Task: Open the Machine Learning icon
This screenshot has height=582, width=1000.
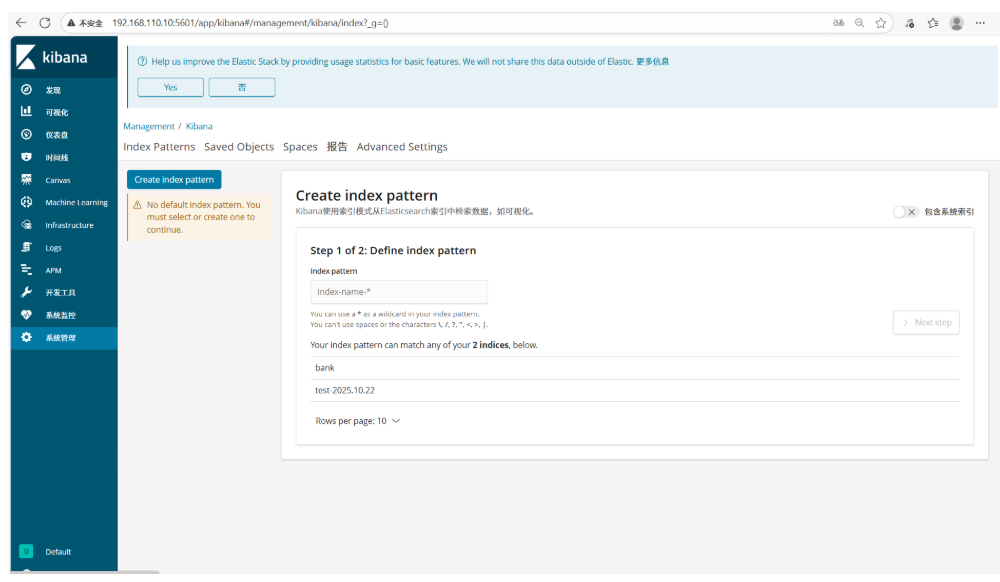Action: [x=26, y=202]
